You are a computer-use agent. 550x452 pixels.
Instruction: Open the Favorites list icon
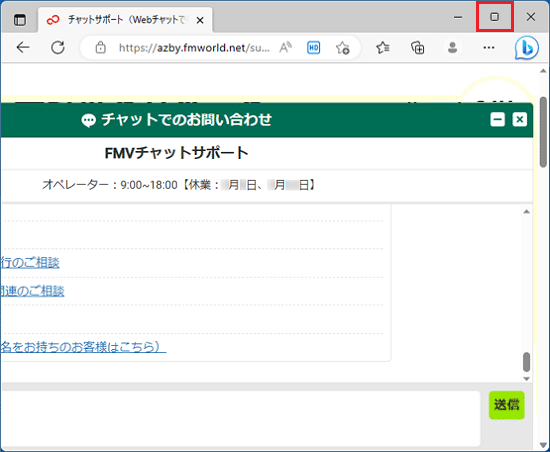click(383, 47)
